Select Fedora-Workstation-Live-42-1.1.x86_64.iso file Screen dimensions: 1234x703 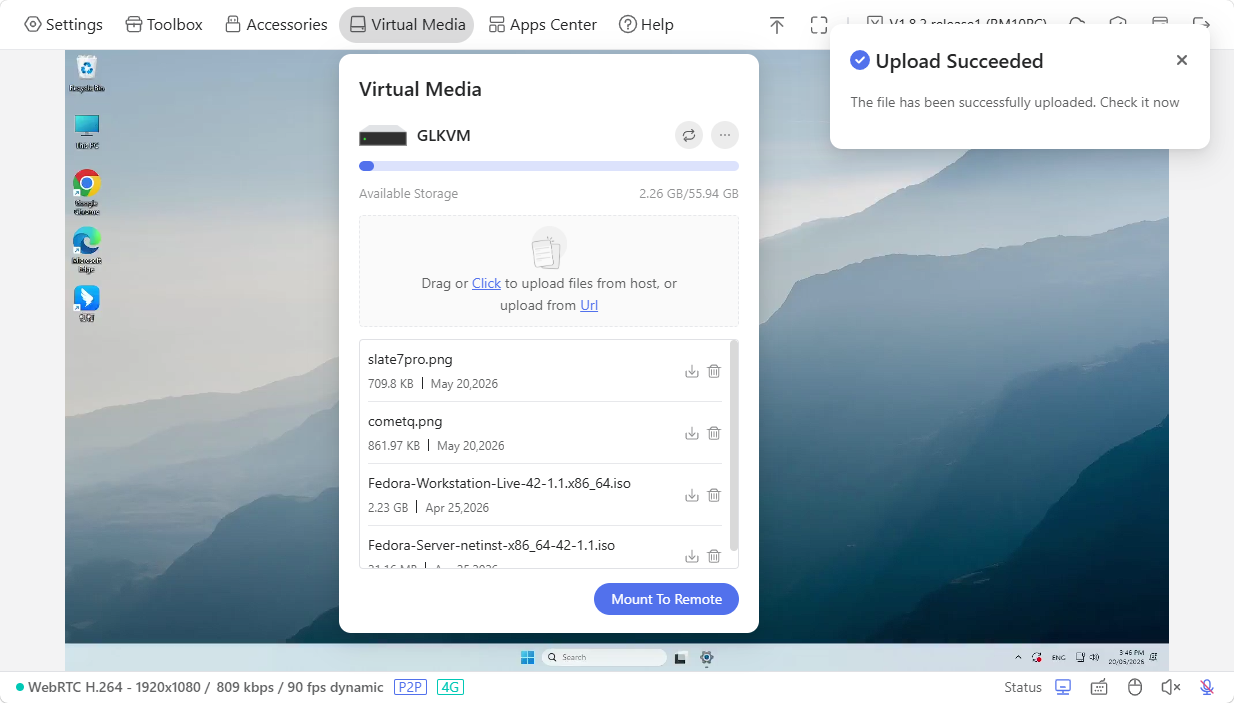[544, 495]
